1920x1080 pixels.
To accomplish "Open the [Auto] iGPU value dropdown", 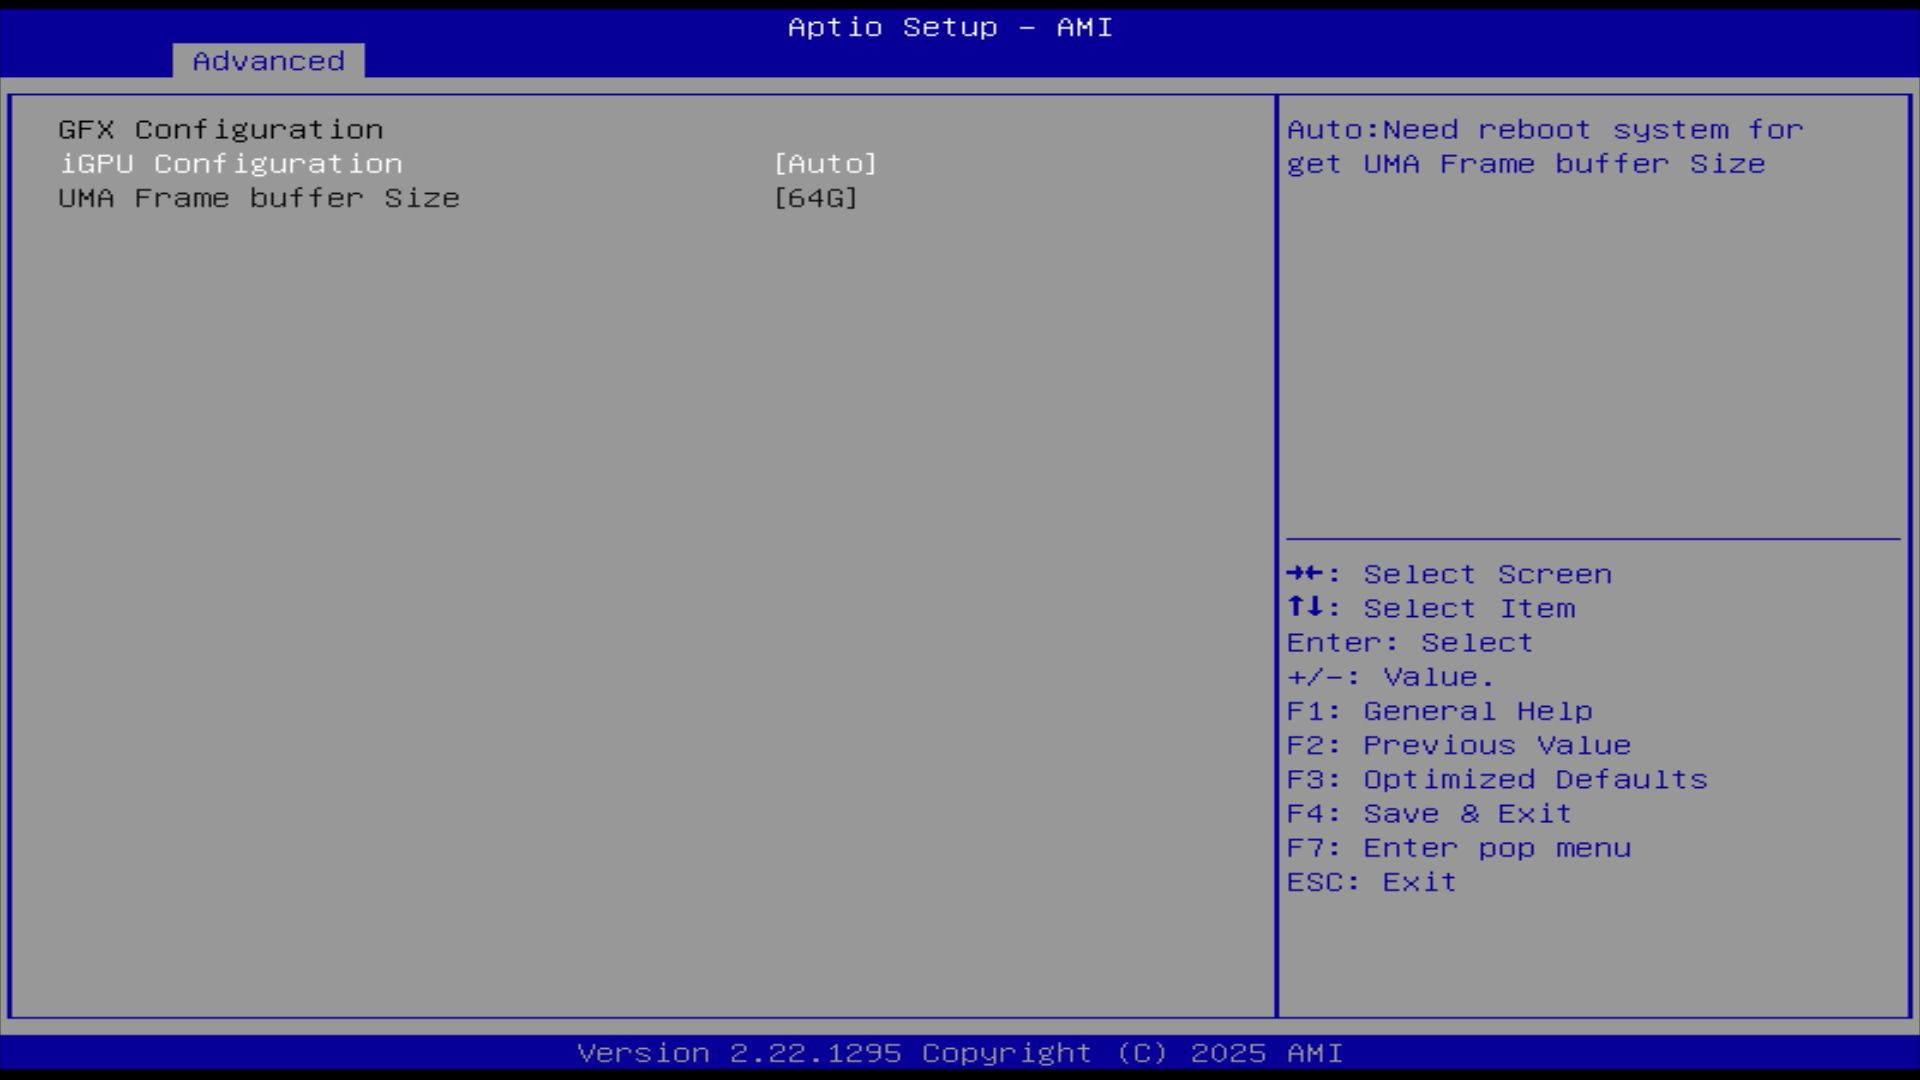I will click(825, 164).
